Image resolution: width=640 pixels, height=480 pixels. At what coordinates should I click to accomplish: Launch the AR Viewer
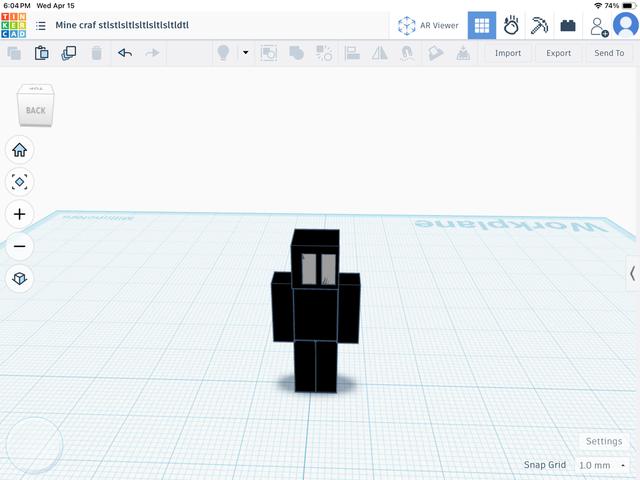click(428, 25)
